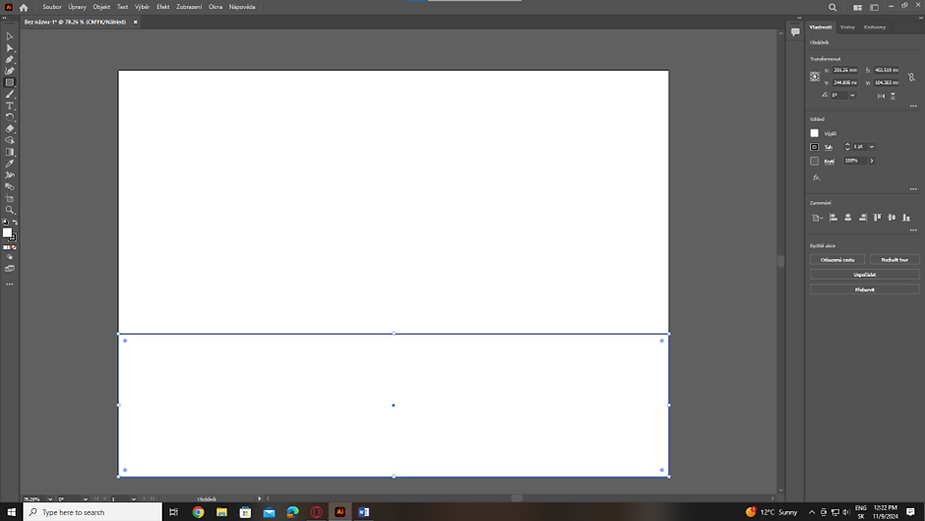Activate the Zoom tool in the toolbar
925x521 pixels.
tap(10, 210)
